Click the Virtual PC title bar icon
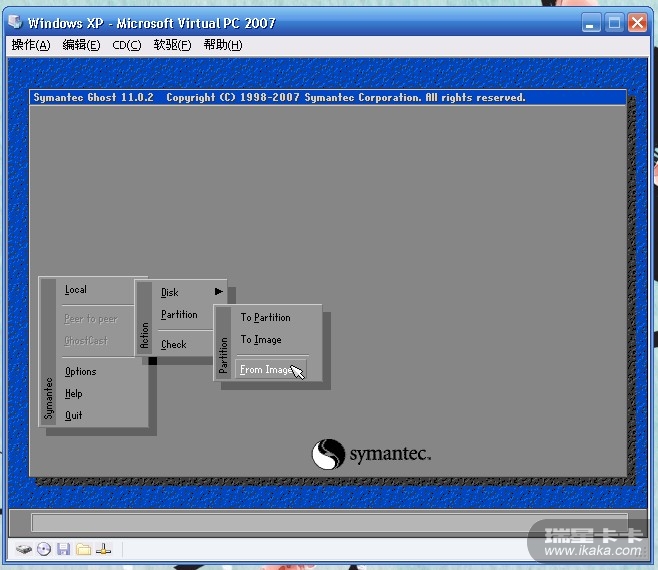Image resolution: width=658 pixels, height=570 pixels. click(x=15, y=22)
